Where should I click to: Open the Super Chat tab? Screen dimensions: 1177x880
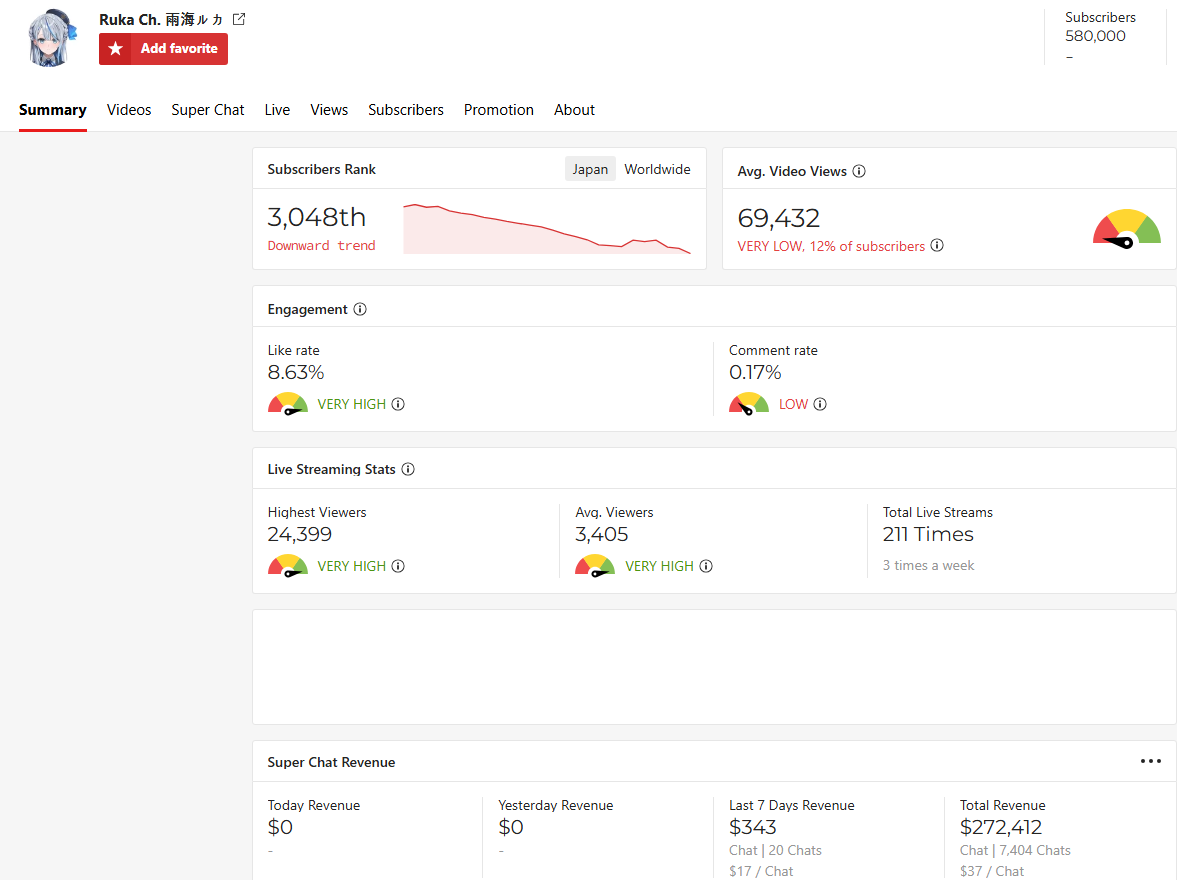(x=208, y=110)
